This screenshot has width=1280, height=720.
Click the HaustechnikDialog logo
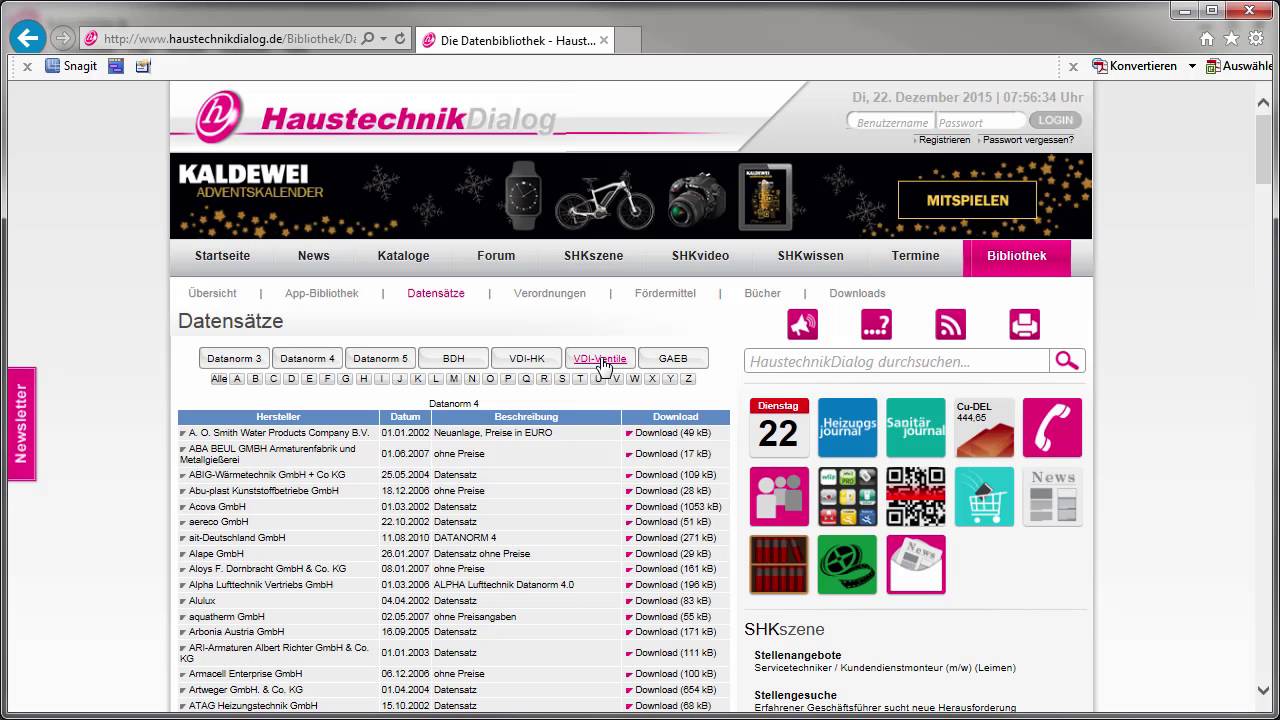coord(375,117)
